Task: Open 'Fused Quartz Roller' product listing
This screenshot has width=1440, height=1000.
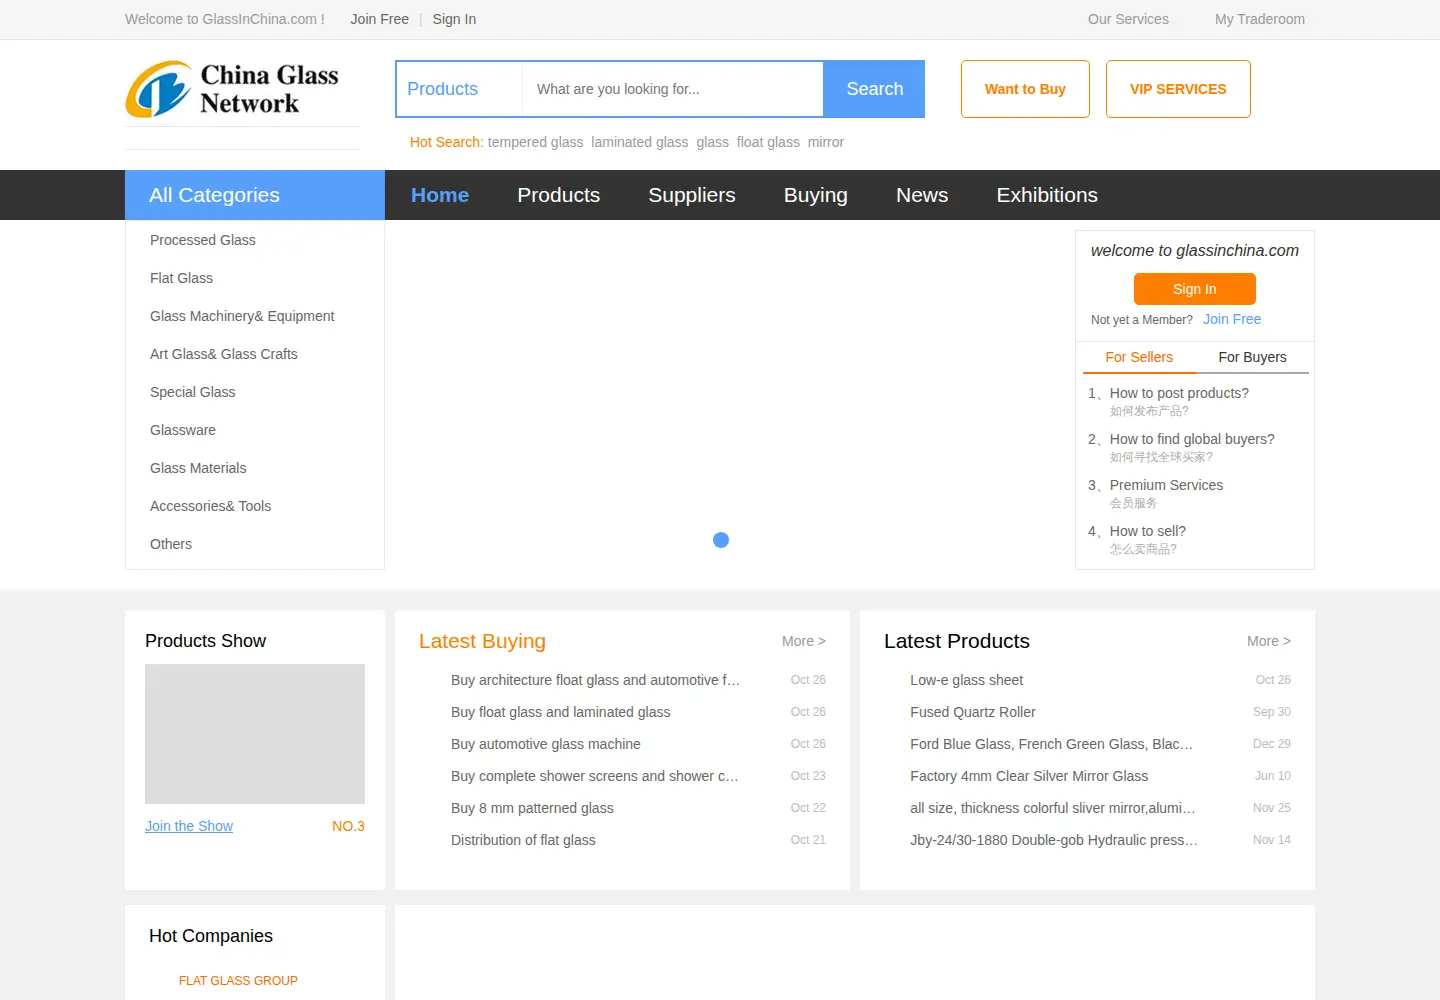Action: click(x=973, y=712)
